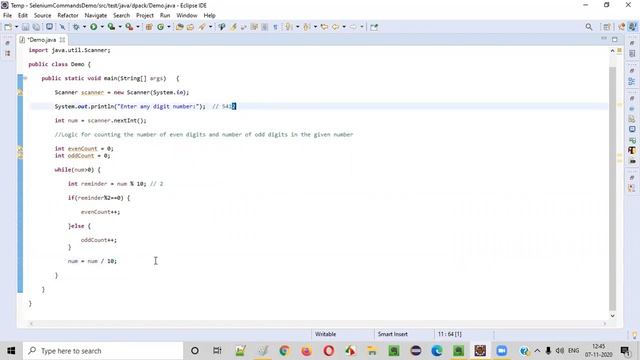The height and width of the screenshot is (360, 640).
Task: Click the New Java Package icon
Action: pyautogui.click(x=149, y=27)
